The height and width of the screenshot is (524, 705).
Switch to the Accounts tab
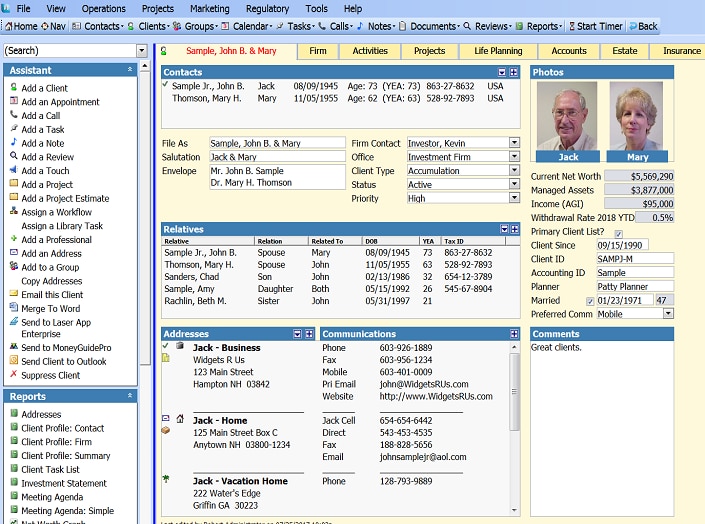(x=569, y=51)
